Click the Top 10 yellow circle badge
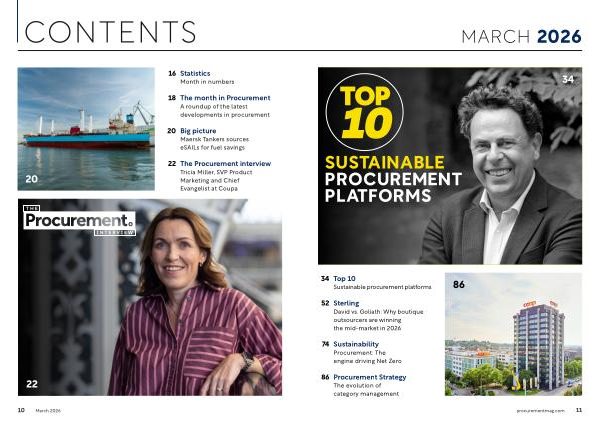600x424 pixels. [370, 109]
